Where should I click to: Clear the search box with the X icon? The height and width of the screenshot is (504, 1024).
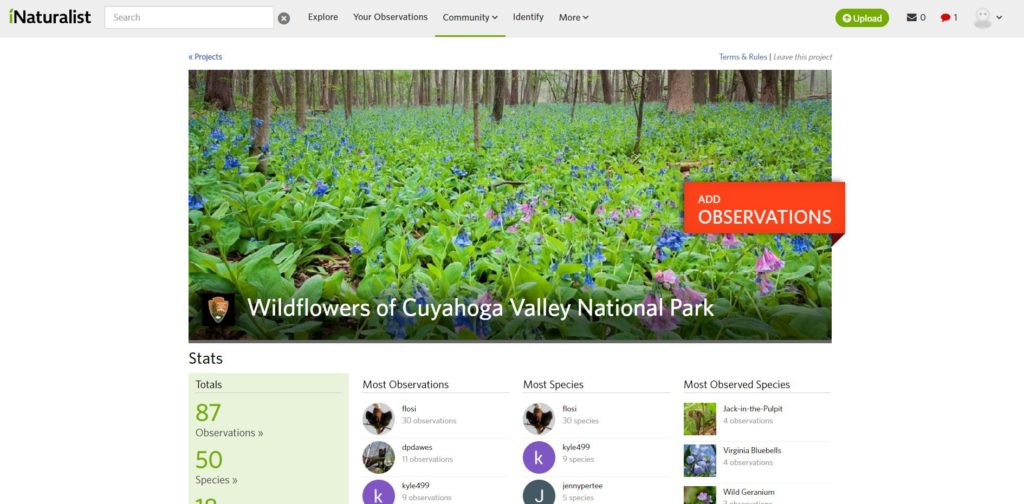click(283, 18)
